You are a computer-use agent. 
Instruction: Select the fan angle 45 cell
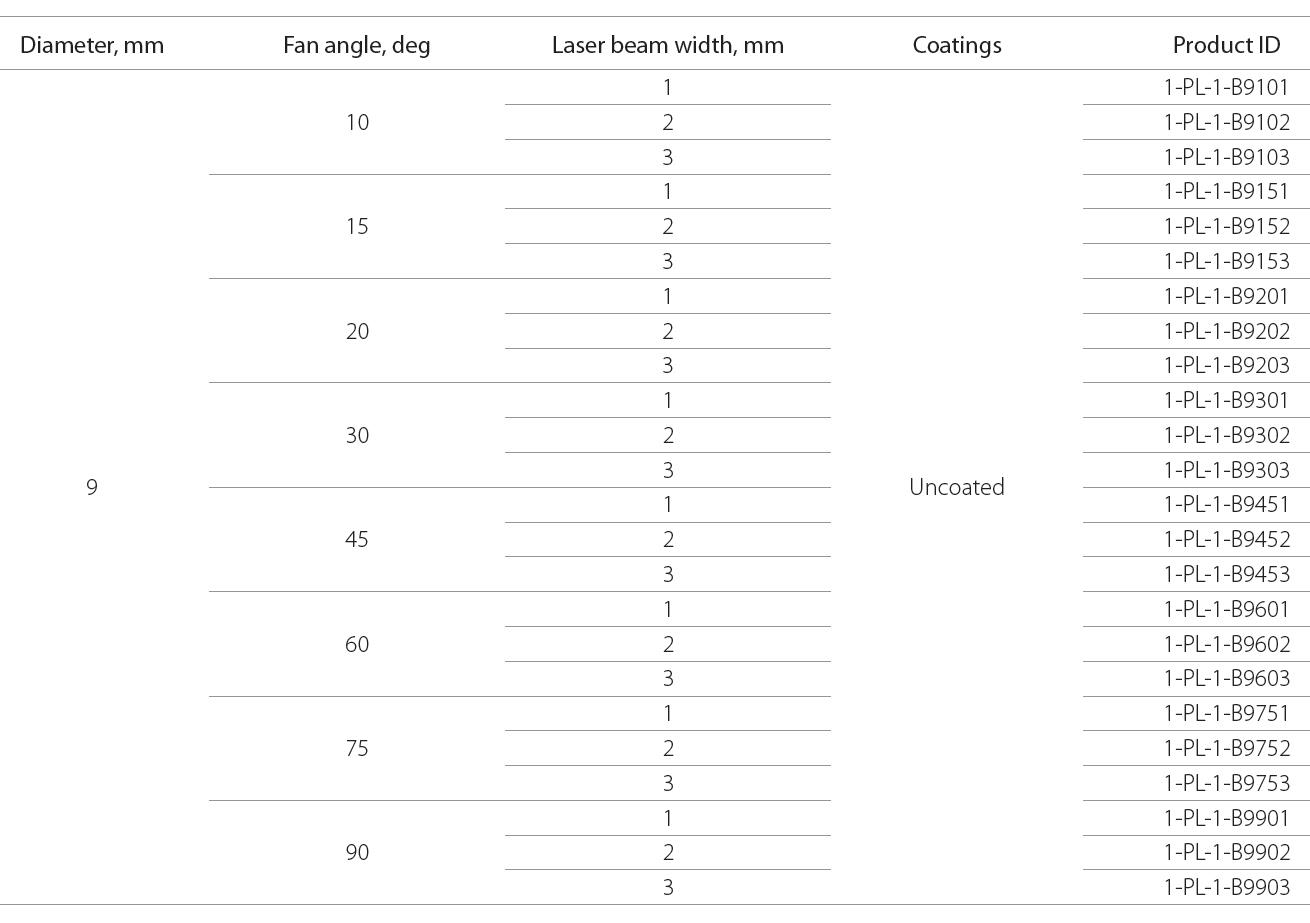click(357, 539)
